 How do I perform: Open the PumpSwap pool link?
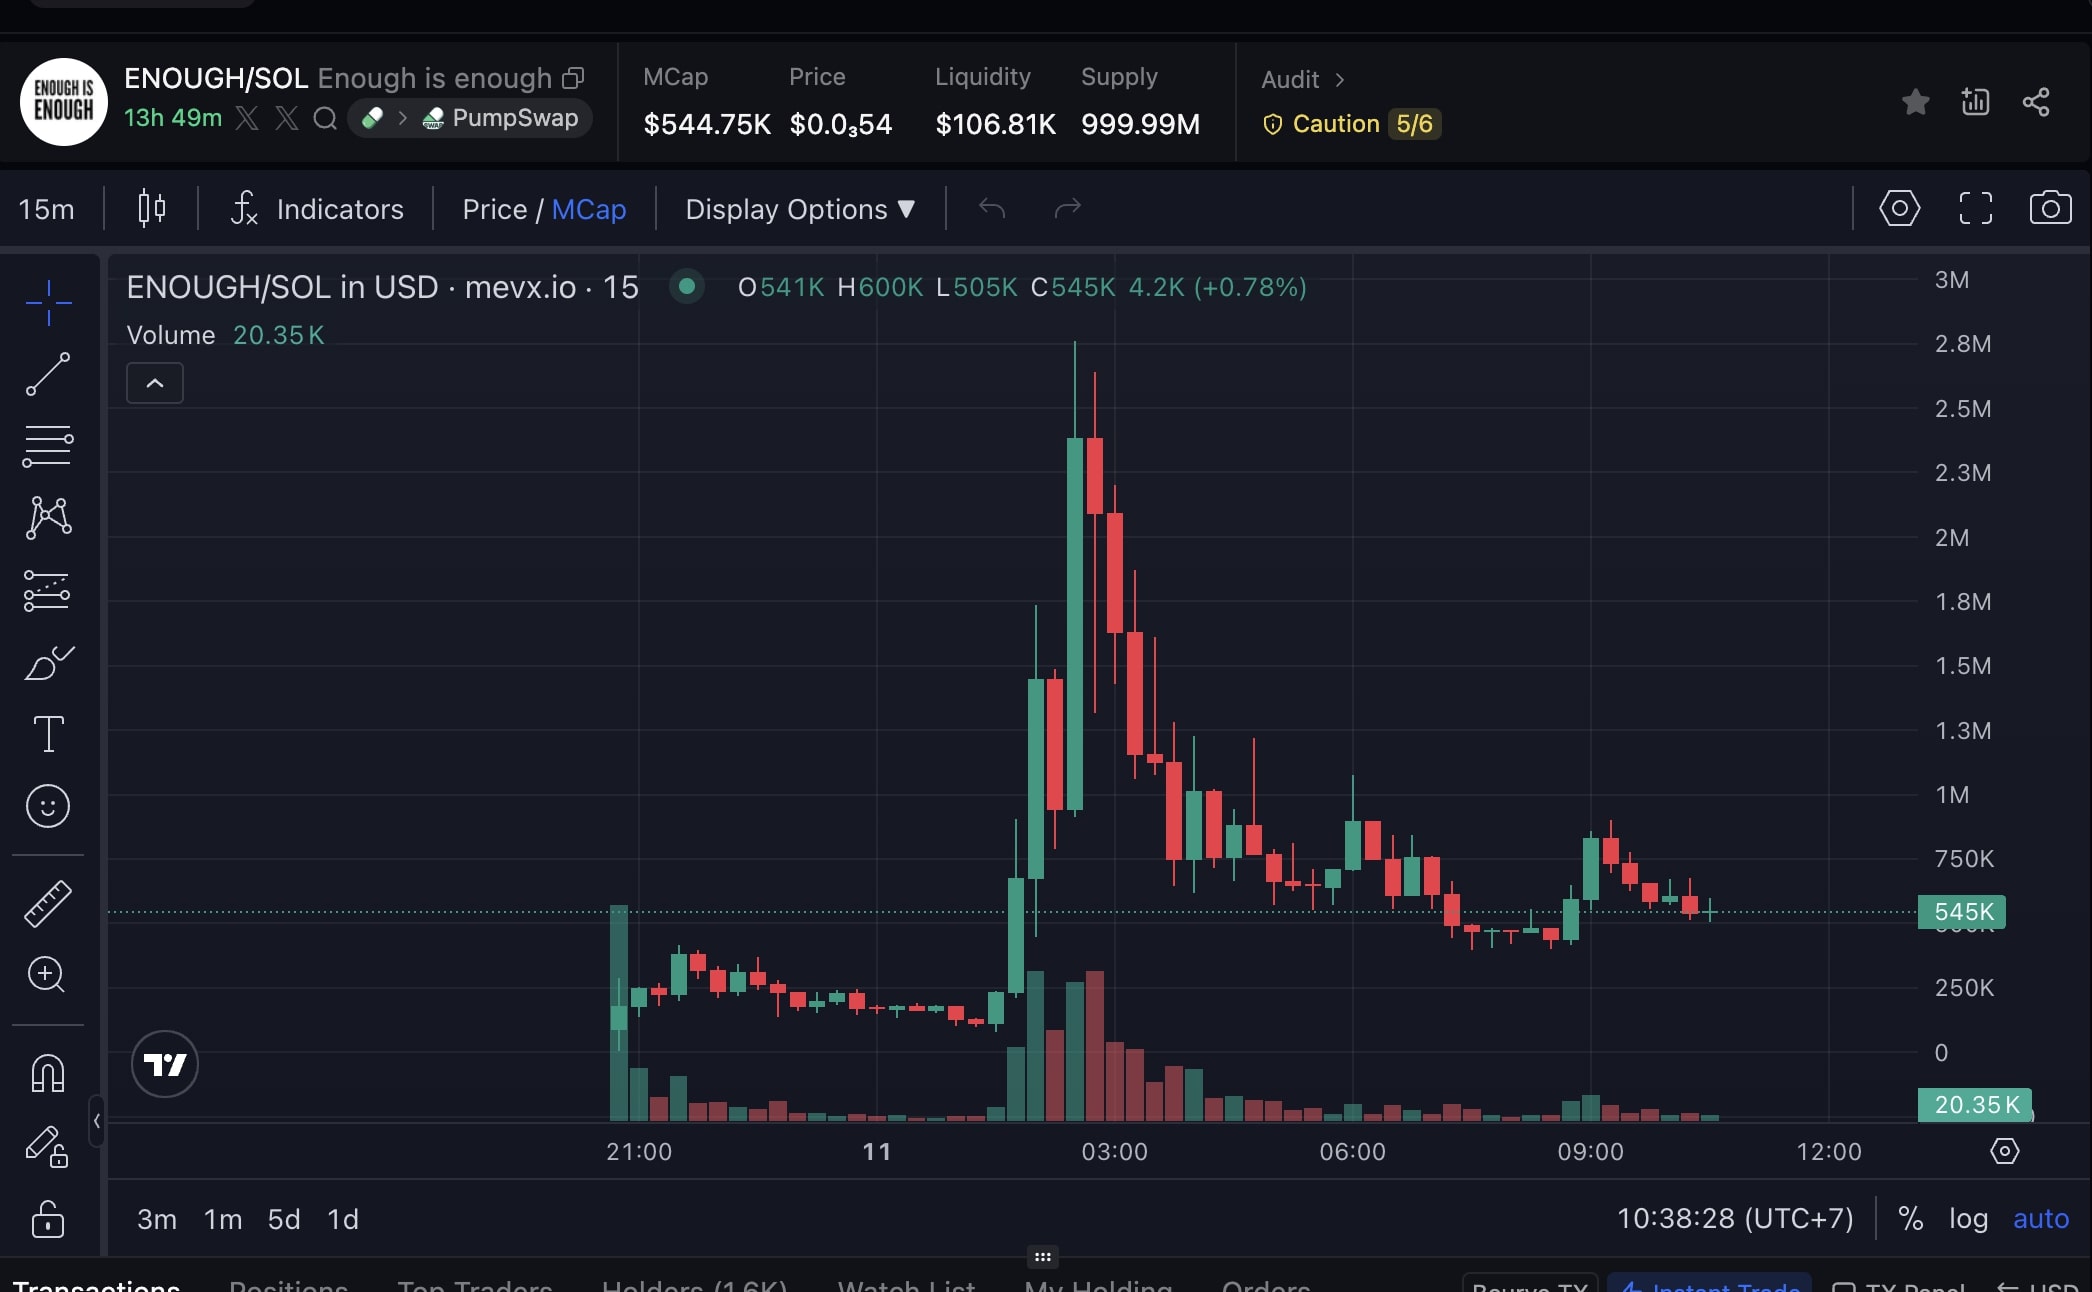pos(501,118)
